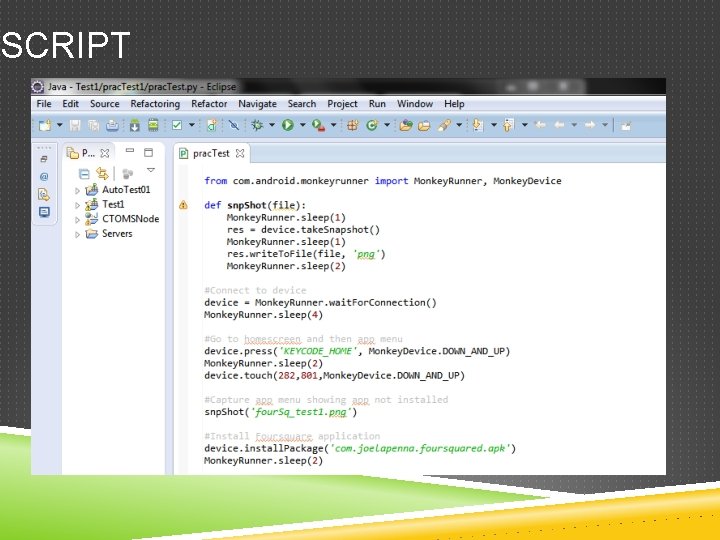Click the Skip All Breakpoints icon
This screenshot has height=540, width=720.
[x=234, y=125]
